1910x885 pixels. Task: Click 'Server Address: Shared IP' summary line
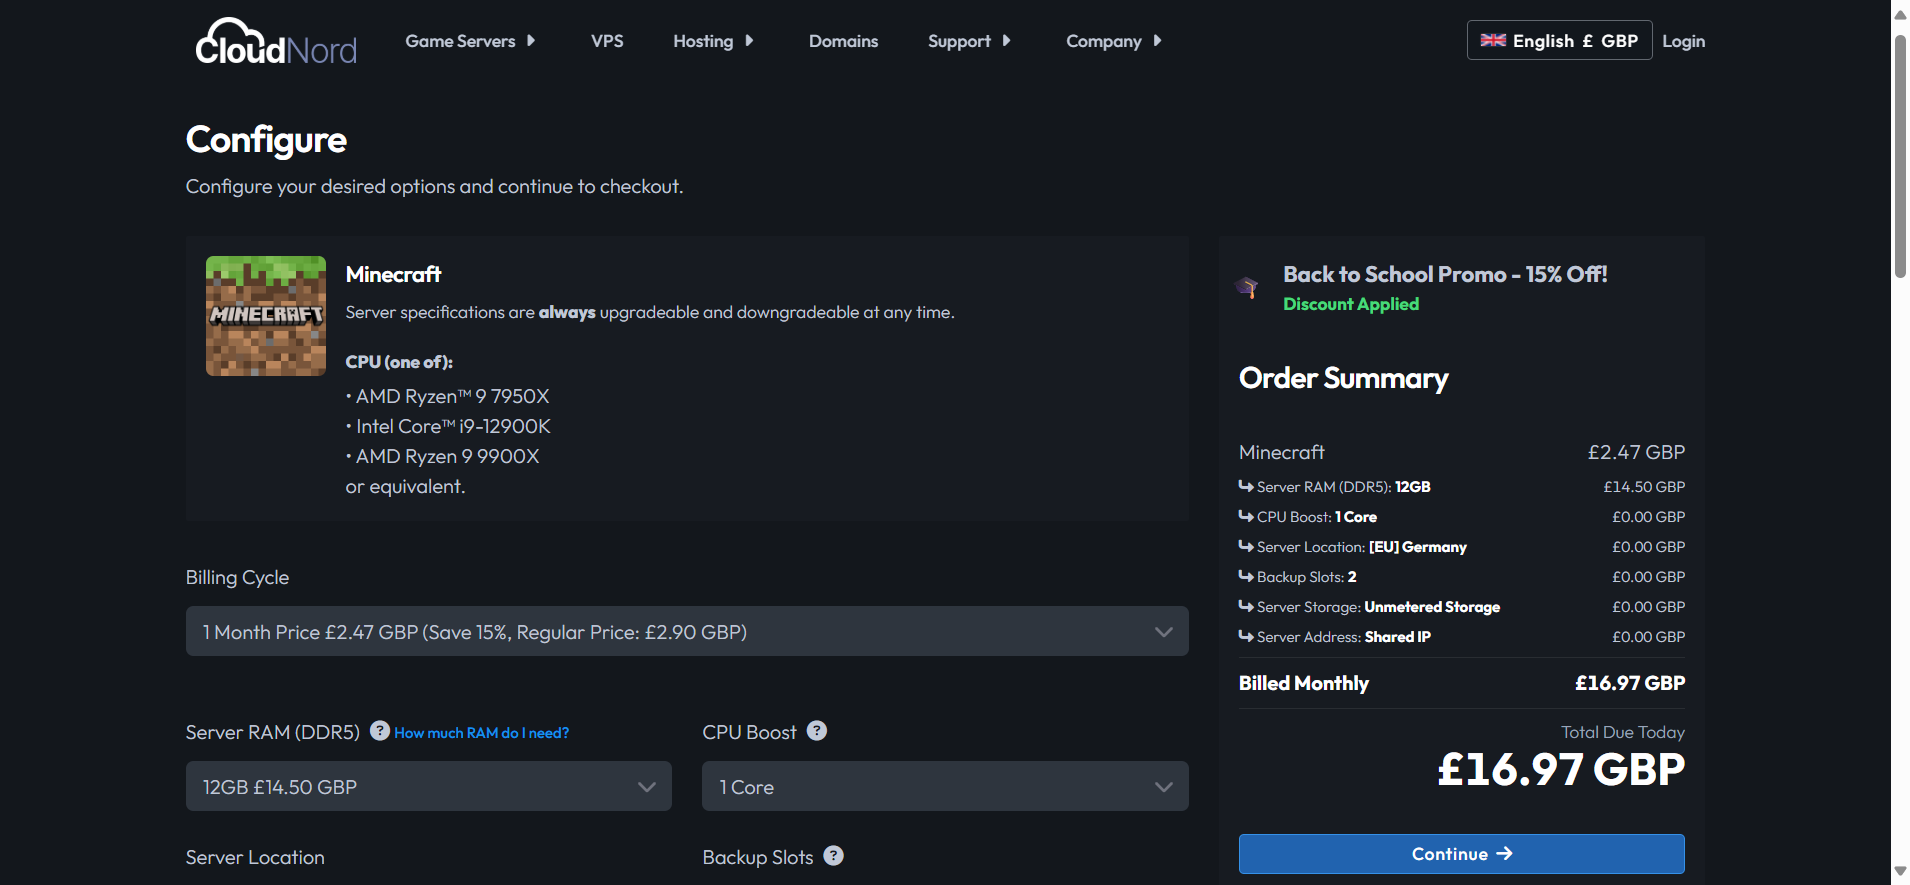[1335, 637]
